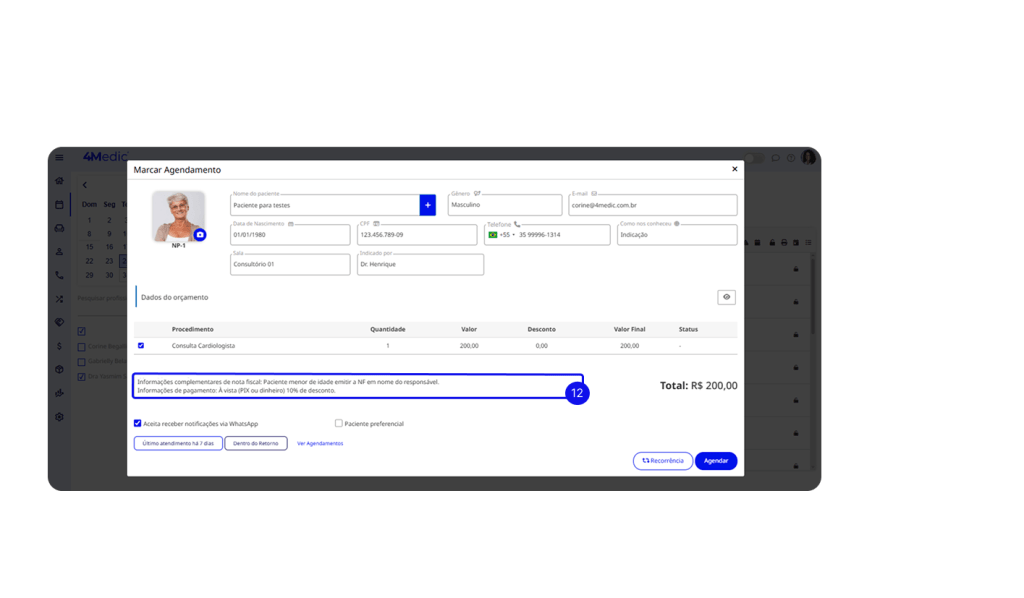Open the hamburger menu in top left
Viewport: 1024px width, 598px height.
60,158
